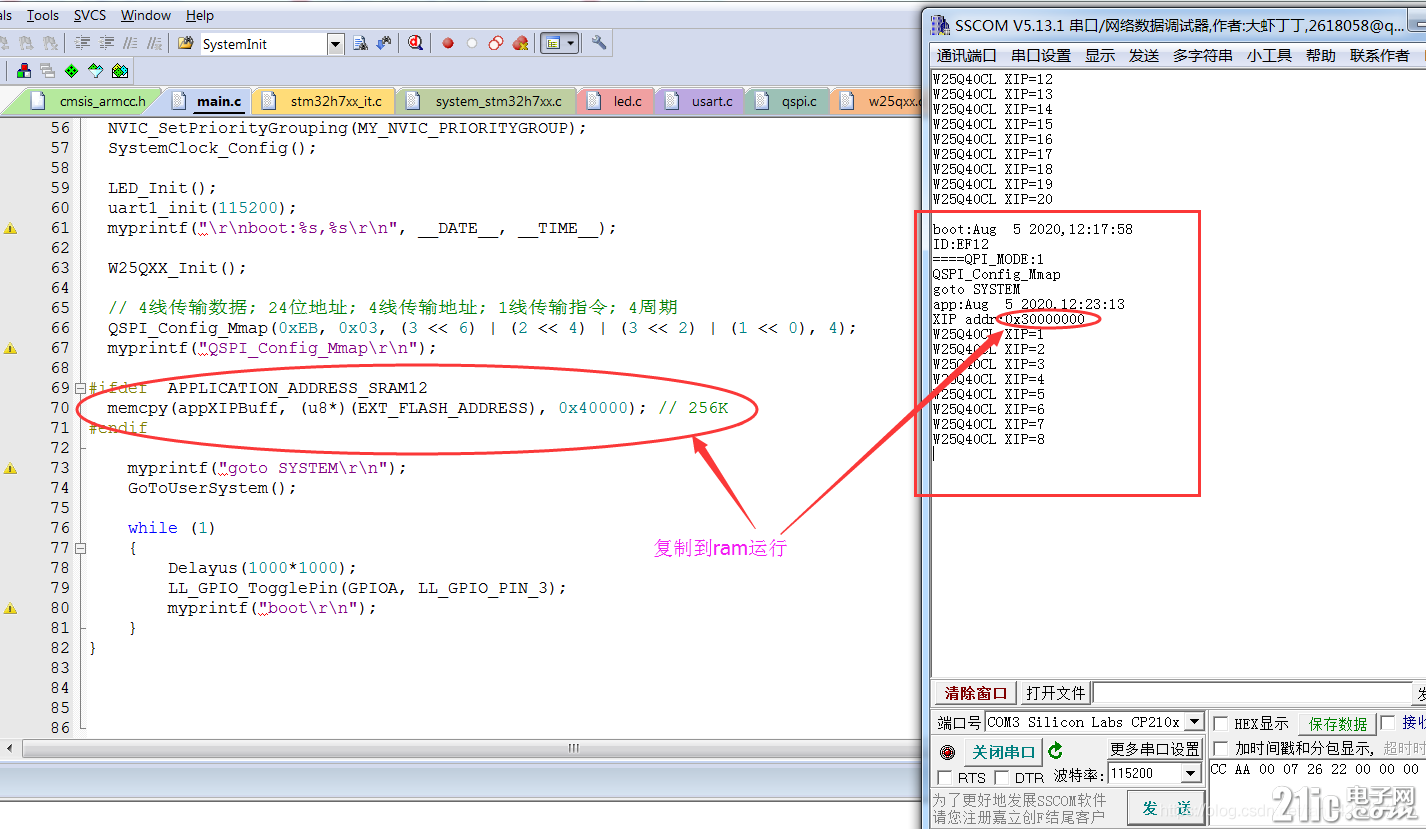Click the unindent selected lines icon

tap(107, 43)
